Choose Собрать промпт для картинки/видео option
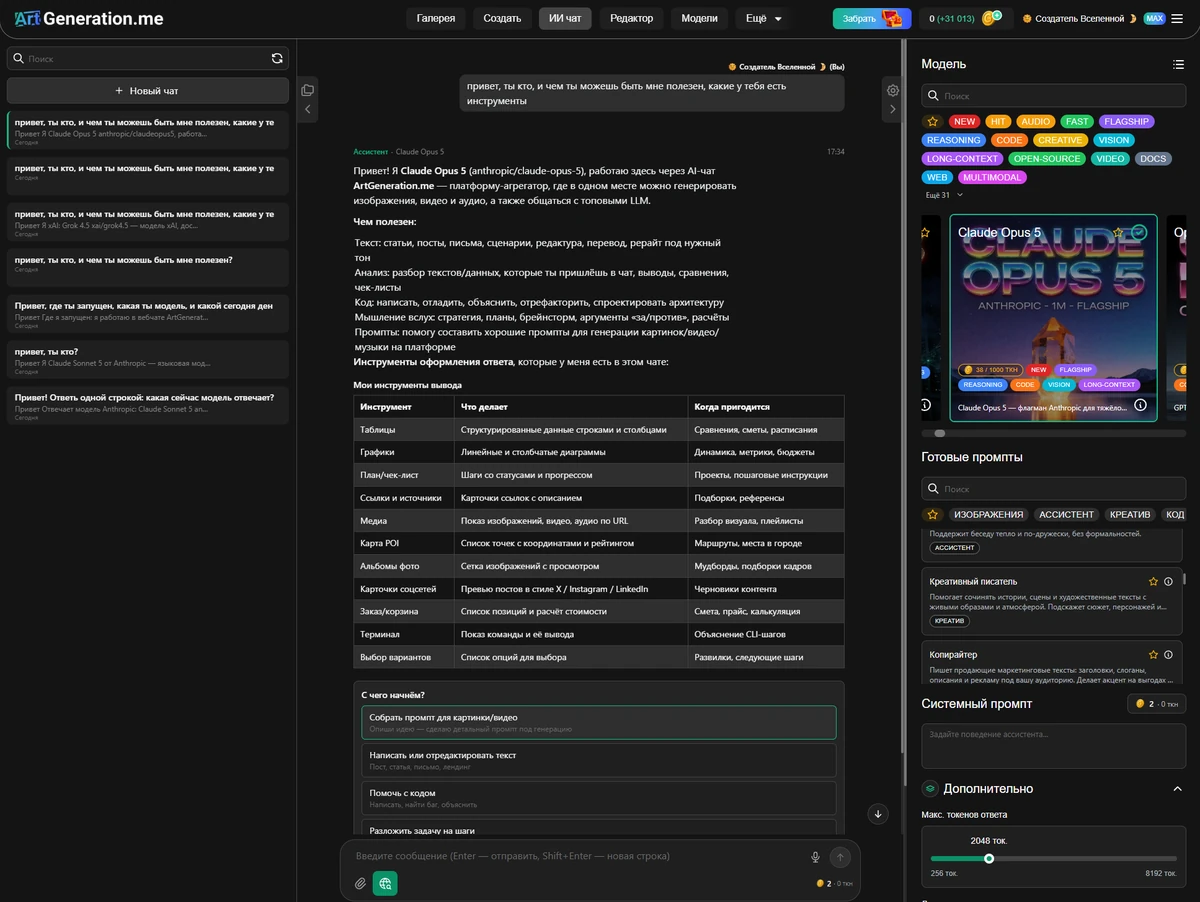 point(599,722)
